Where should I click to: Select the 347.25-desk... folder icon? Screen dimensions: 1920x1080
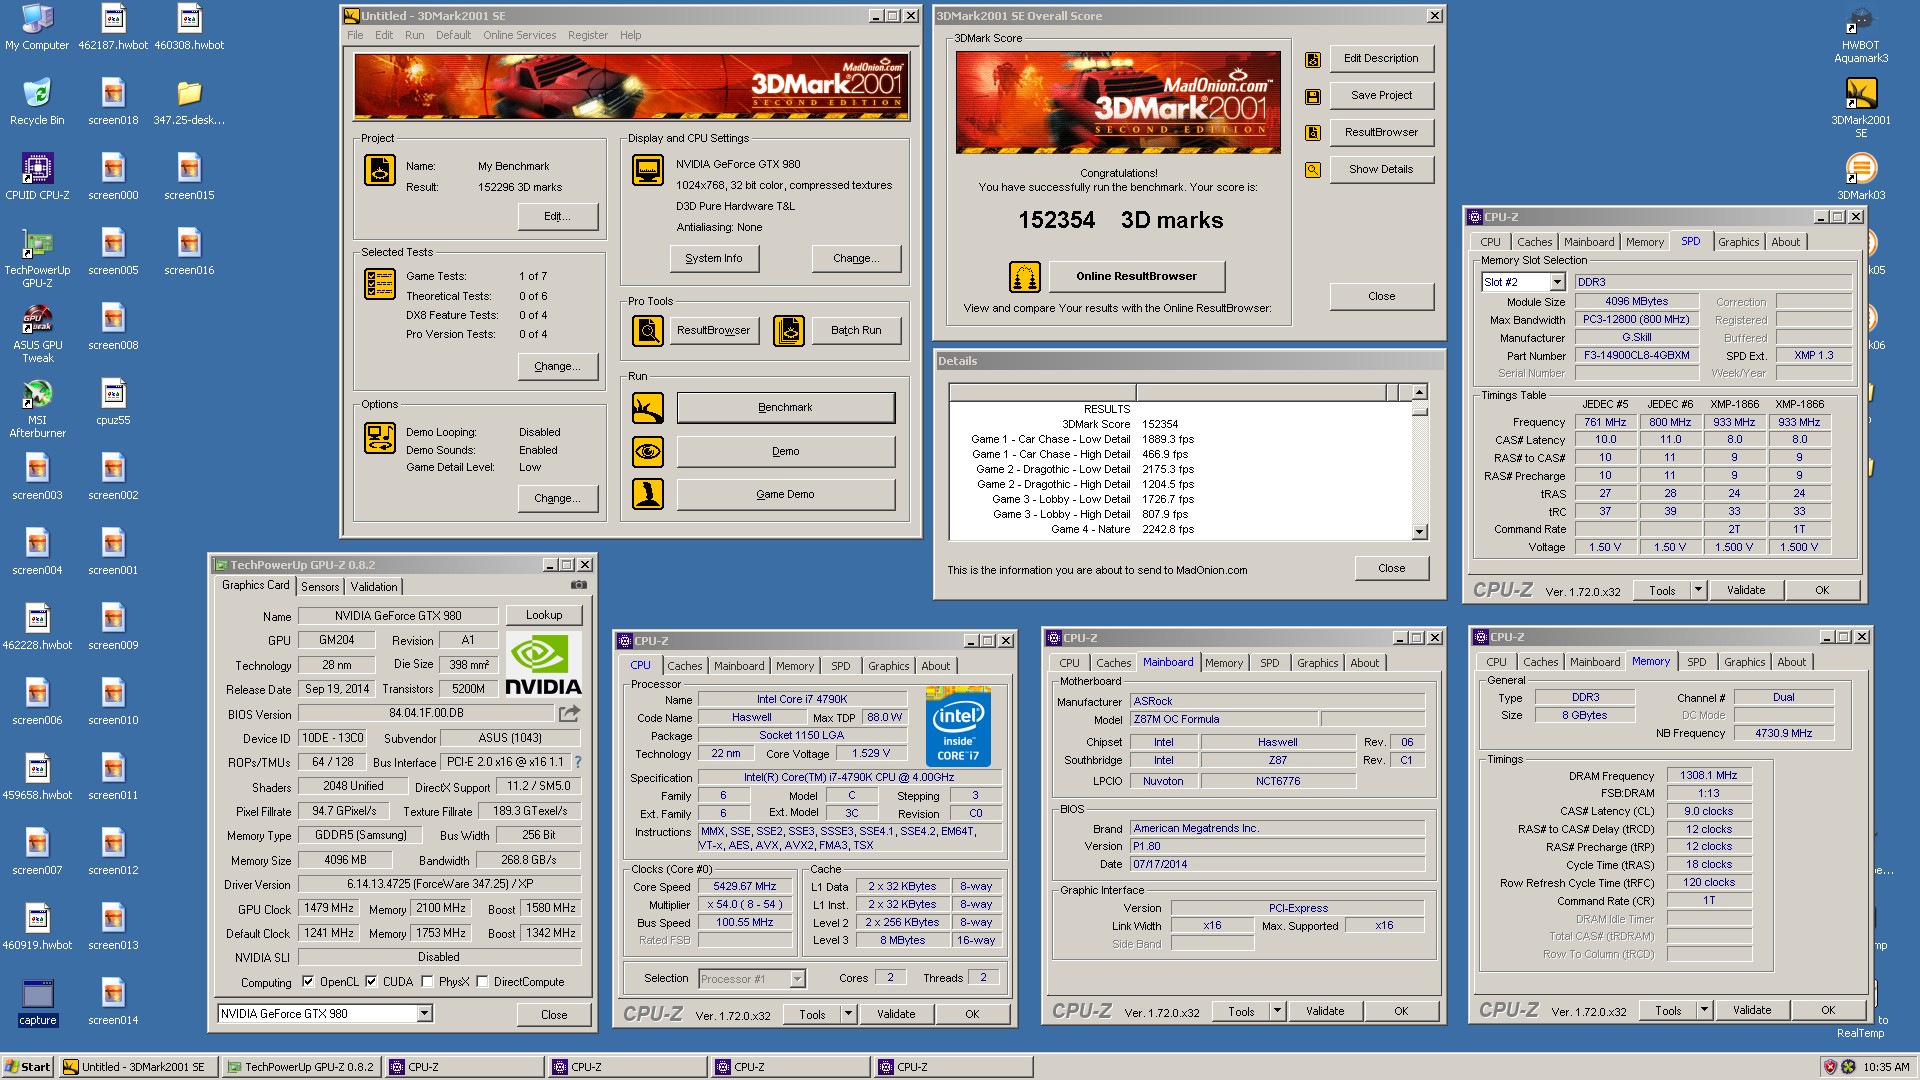pyautogui.click(x=189, y=102)
